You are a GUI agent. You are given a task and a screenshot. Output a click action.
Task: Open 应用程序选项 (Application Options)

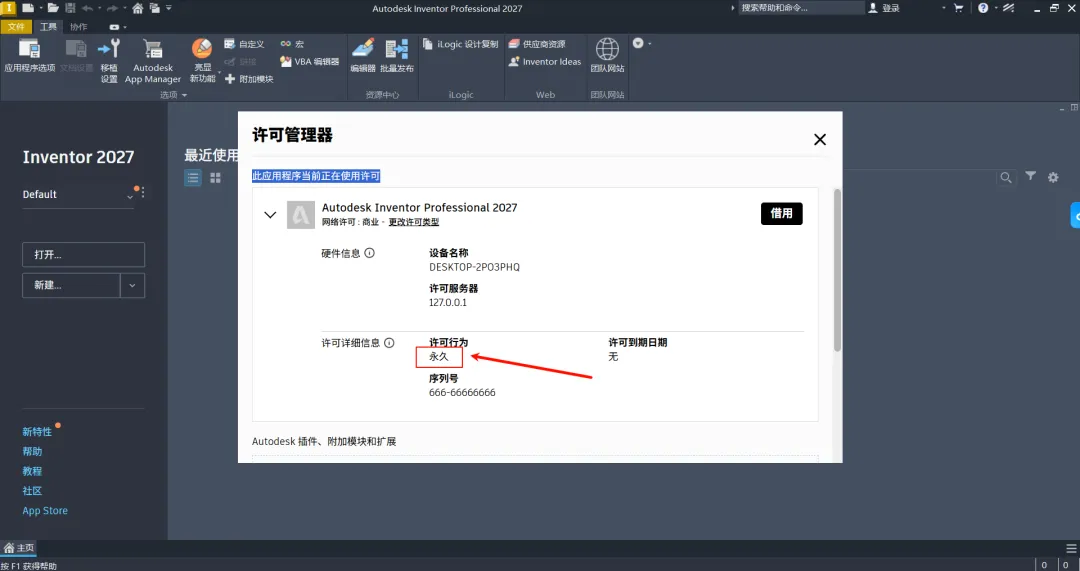point(30,56)
